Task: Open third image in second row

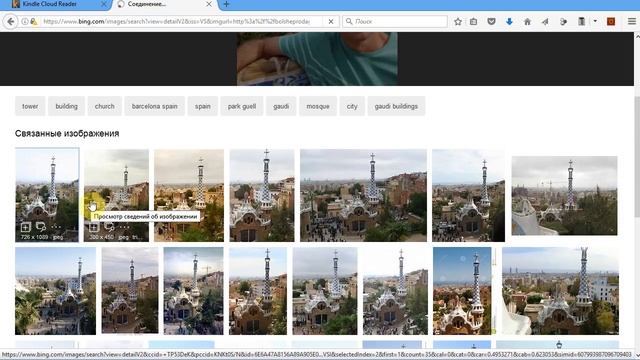Action: [193, 291]
